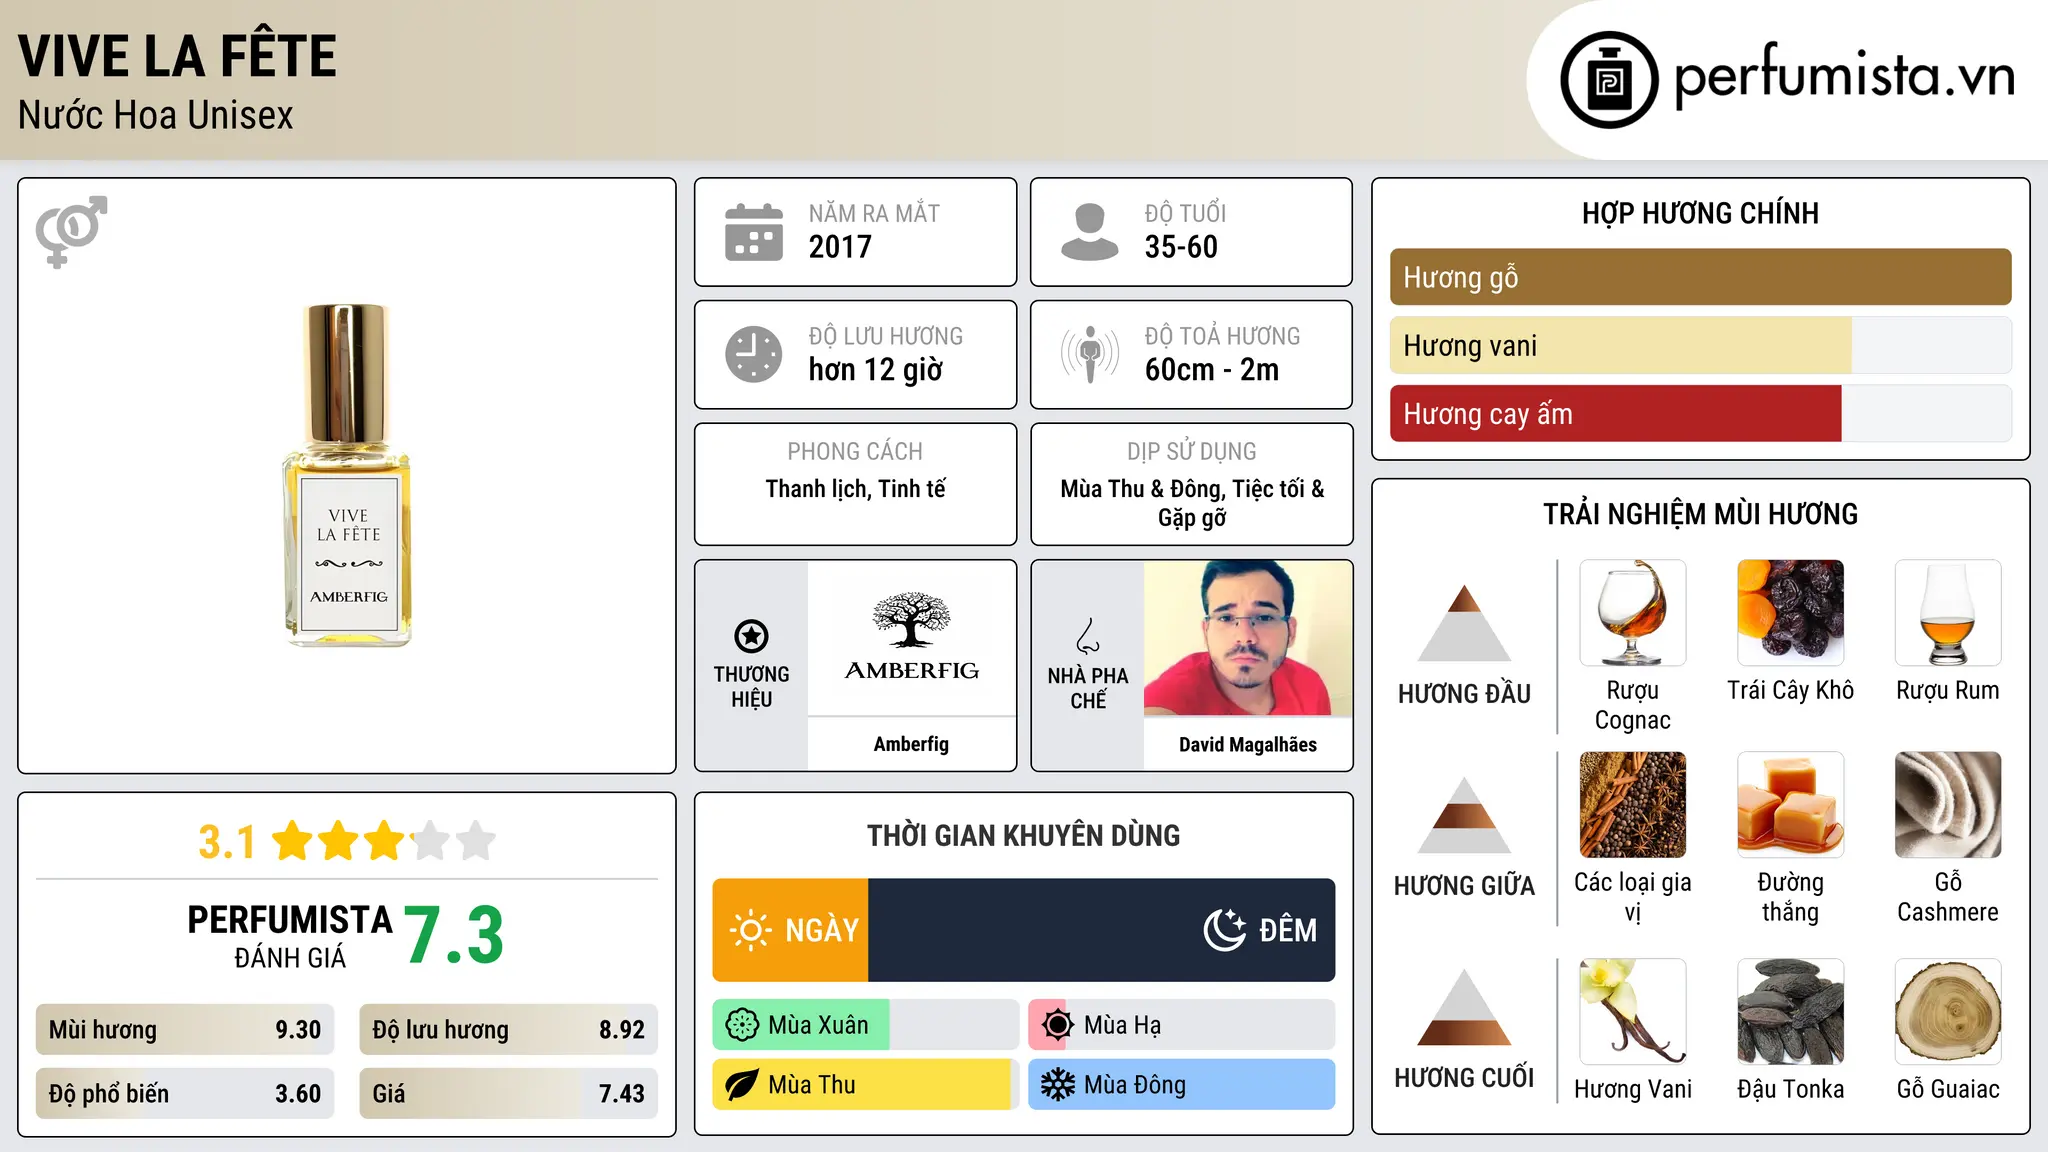
Task: Select the Rượu Rum note image
Action: (1948, 613)
